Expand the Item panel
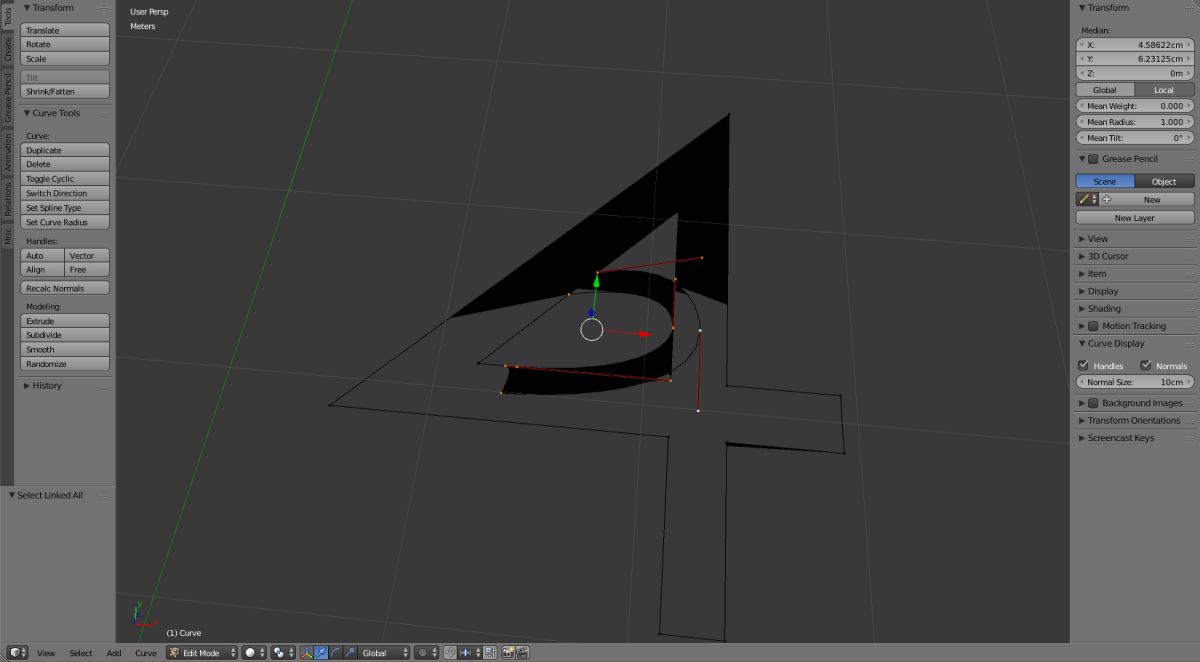 pyautogui.click(x=1097, y=274)
